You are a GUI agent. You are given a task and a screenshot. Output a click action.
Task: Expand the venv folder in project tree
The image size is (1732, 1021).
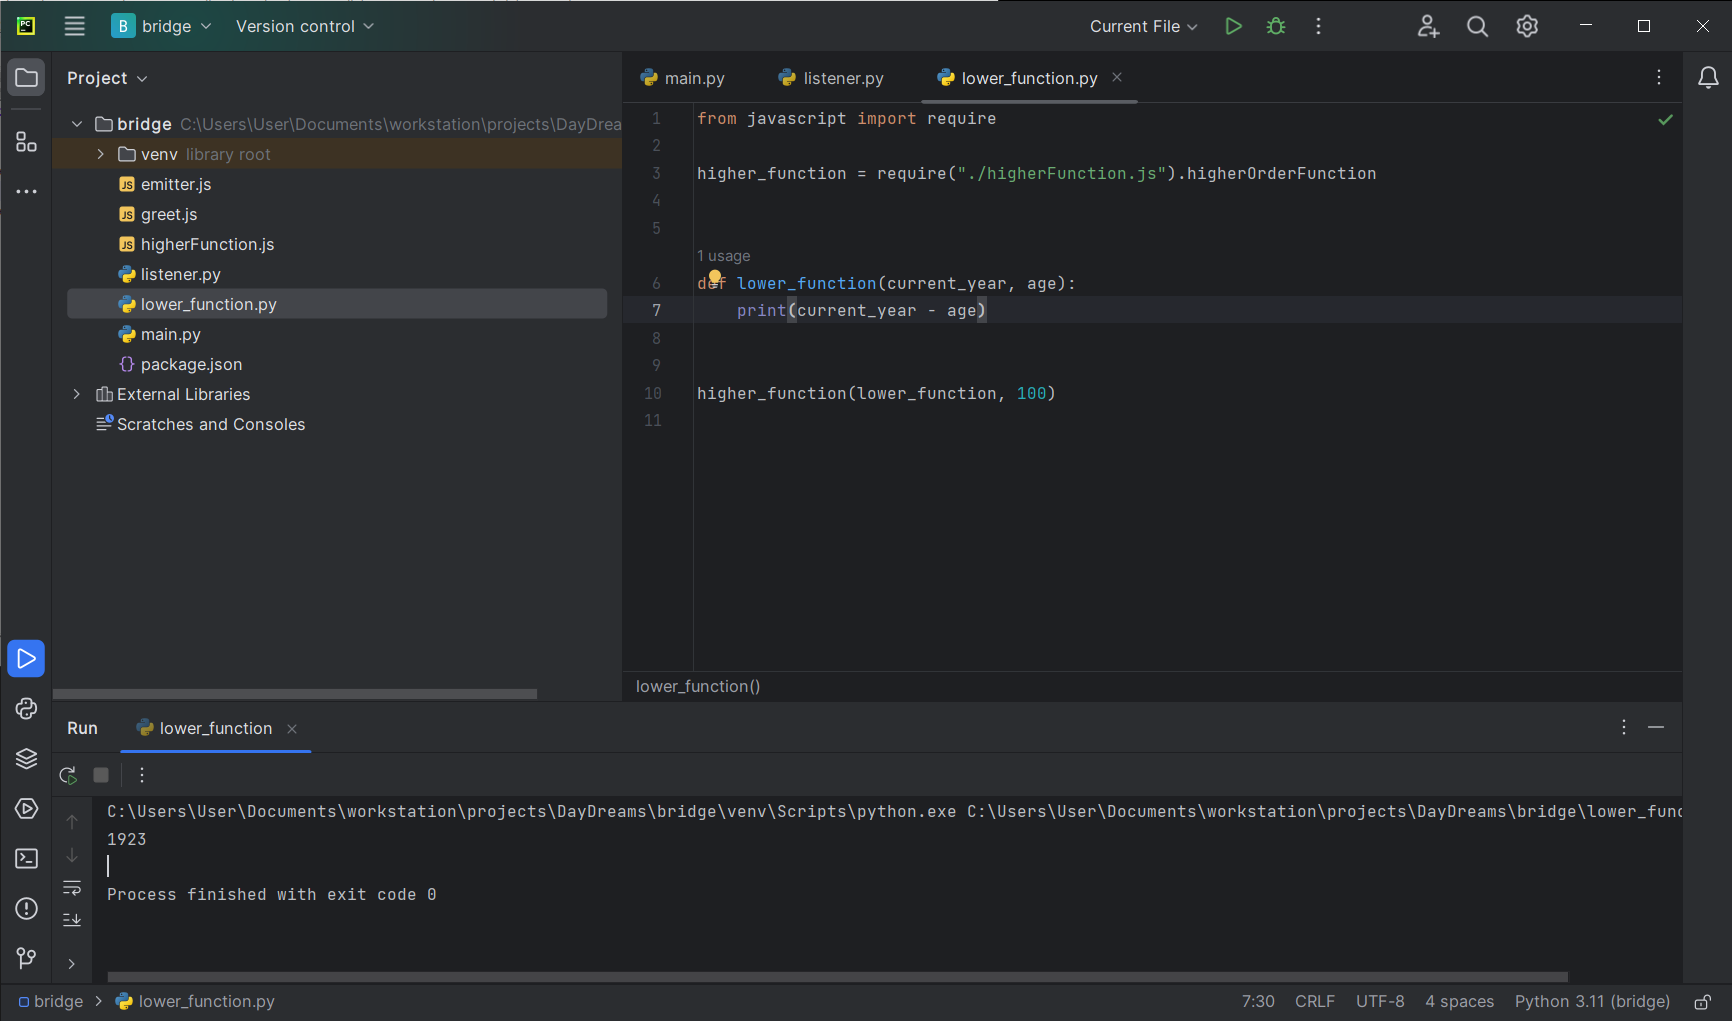(x=101, y=154)
